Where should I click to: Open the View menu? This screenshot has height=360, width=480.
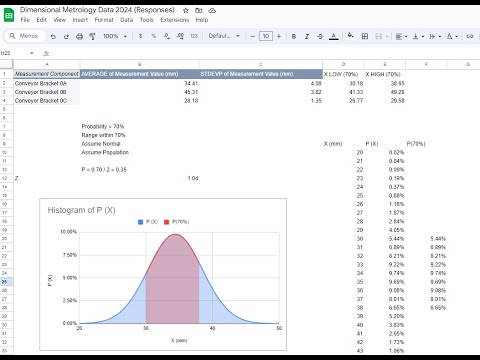60,20
